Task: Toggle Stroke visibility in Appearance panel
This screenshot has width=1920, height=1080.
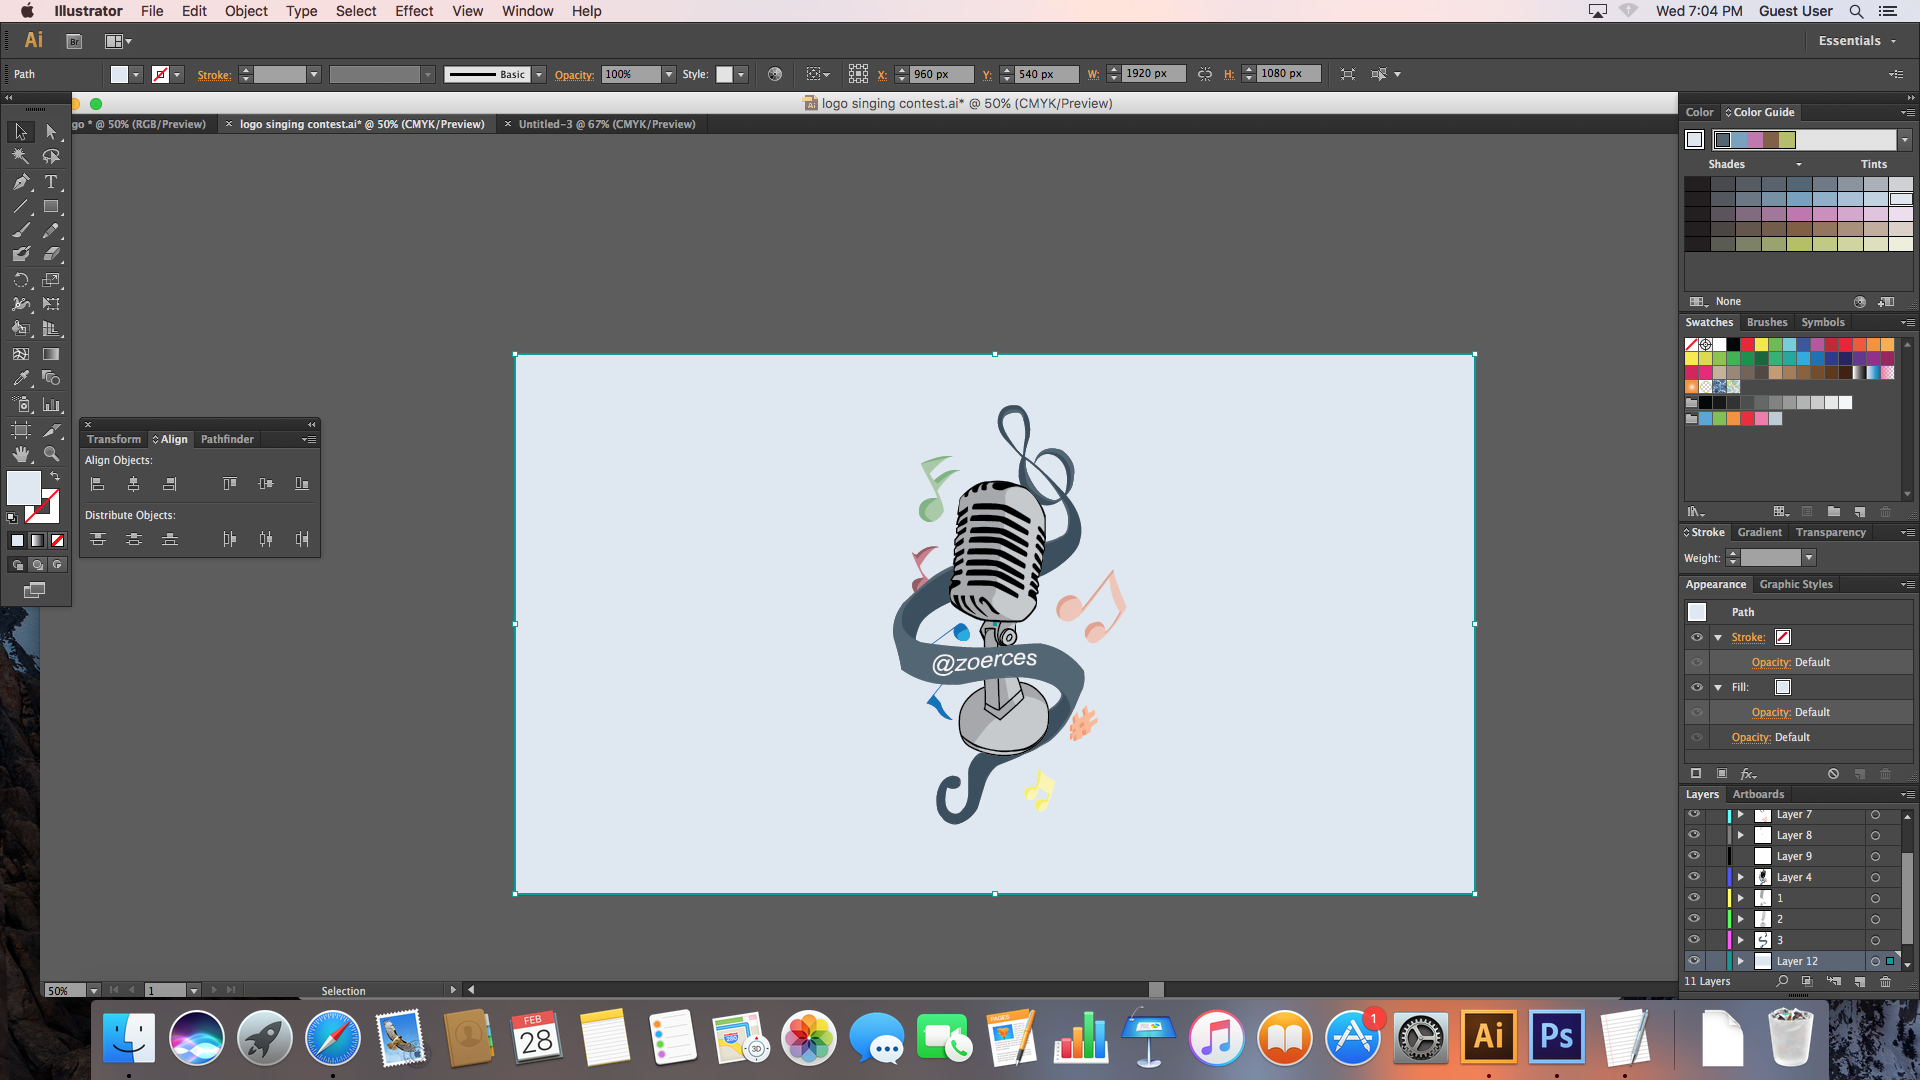Action: [x=1697, y=637]
